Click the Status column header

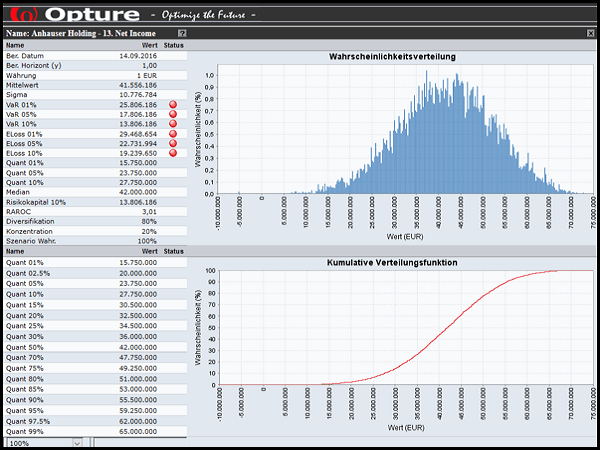[x=173, y=45]
